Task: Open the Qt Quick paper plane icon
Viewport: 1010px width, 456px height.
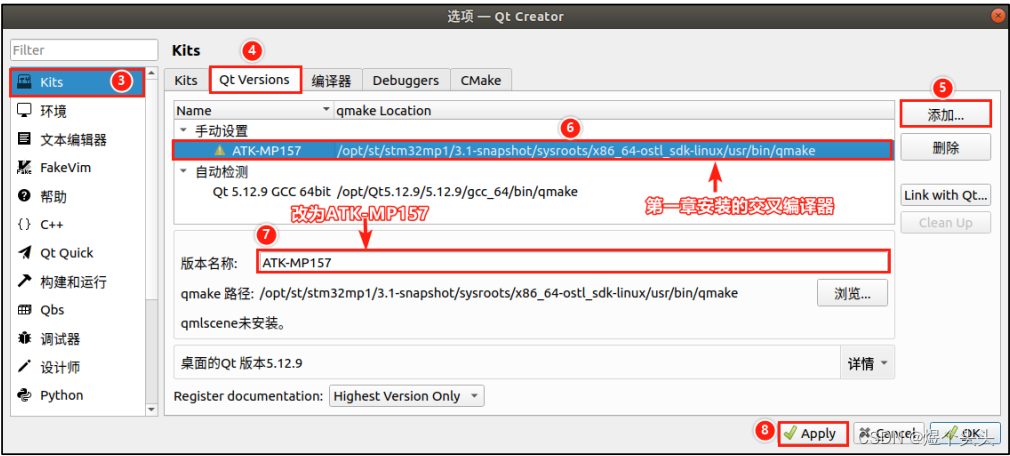Action: (x=24, y=252)
